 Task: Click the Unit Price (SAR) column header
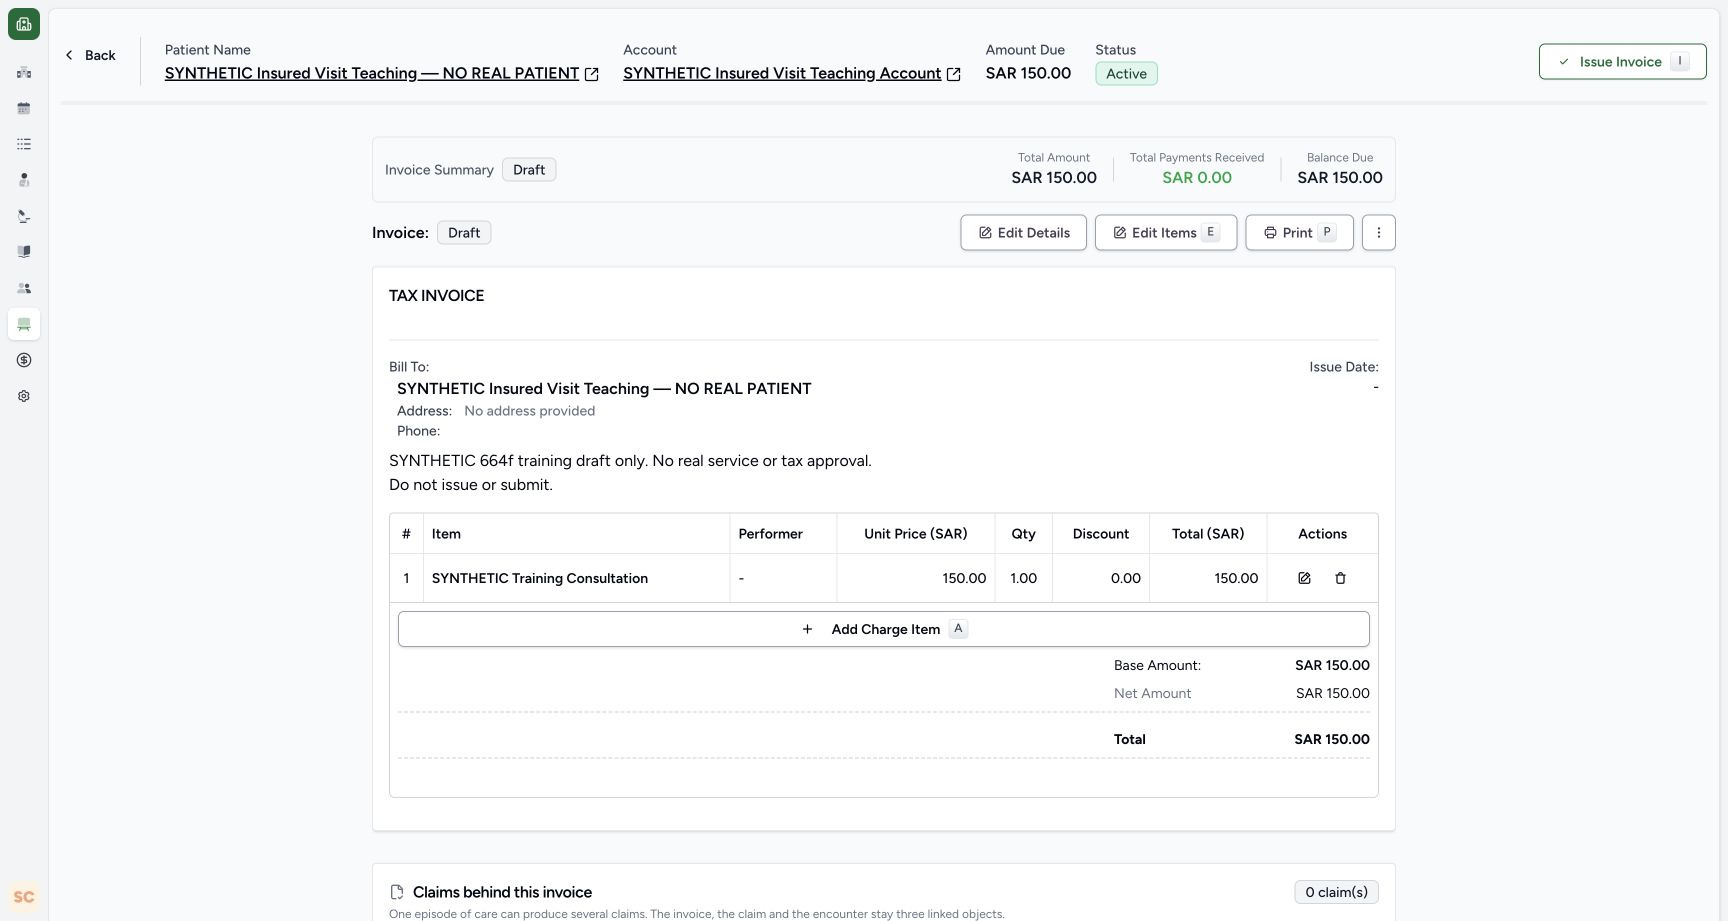click(916, 534)
